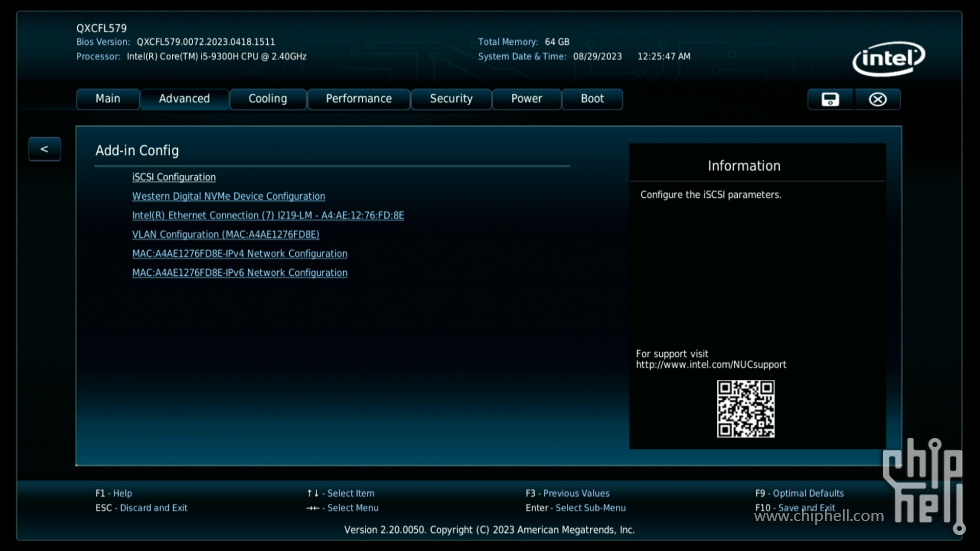Open IPv4 Network Configuration
Viewport: 980px width, 551px height.
click(x=239, y=254)
